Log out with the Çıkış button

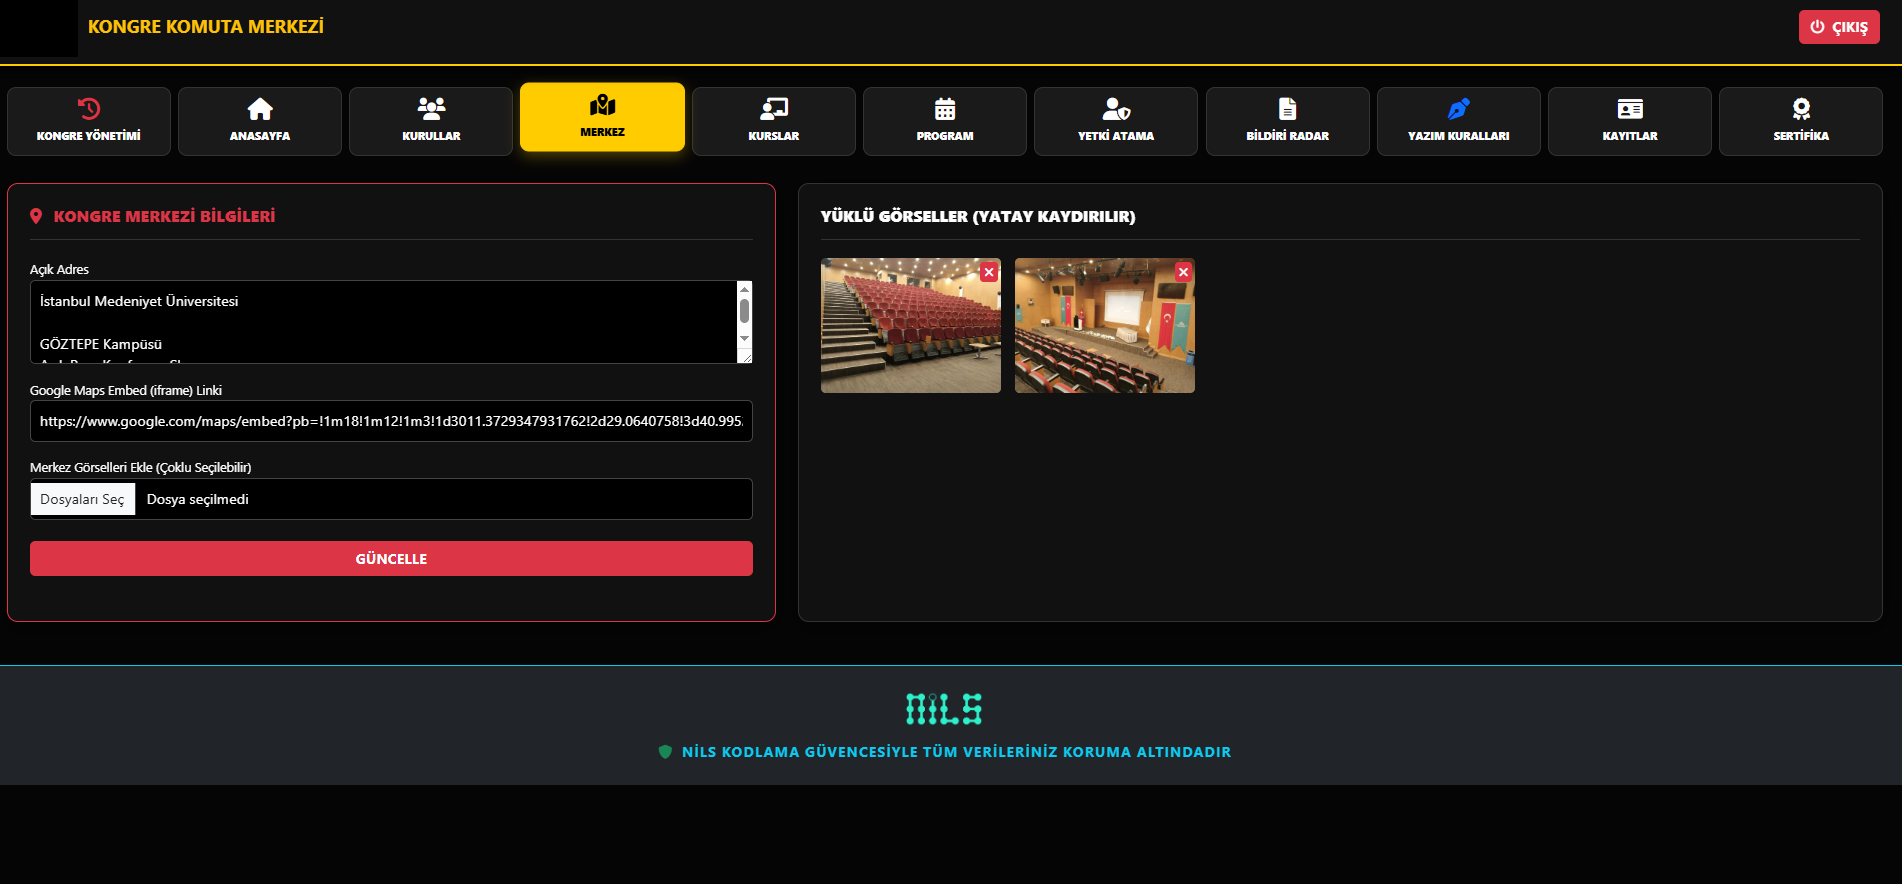coord(1838,27)
